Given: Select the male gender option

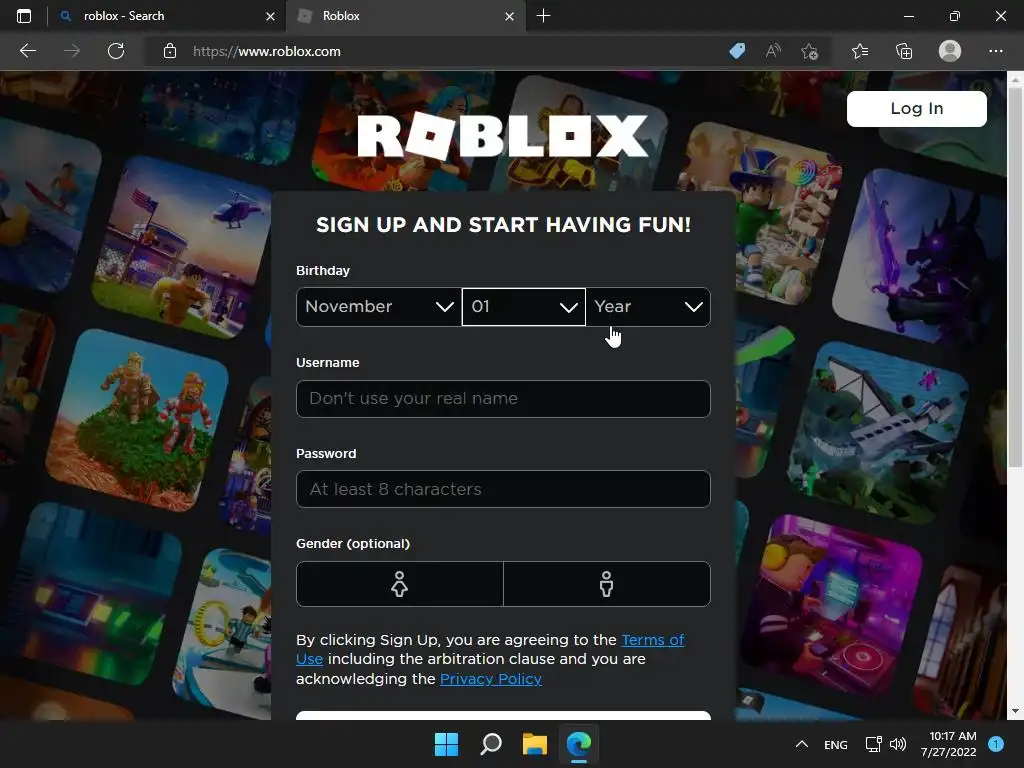Looking at the screenshot, I should (x=607, y=584).
